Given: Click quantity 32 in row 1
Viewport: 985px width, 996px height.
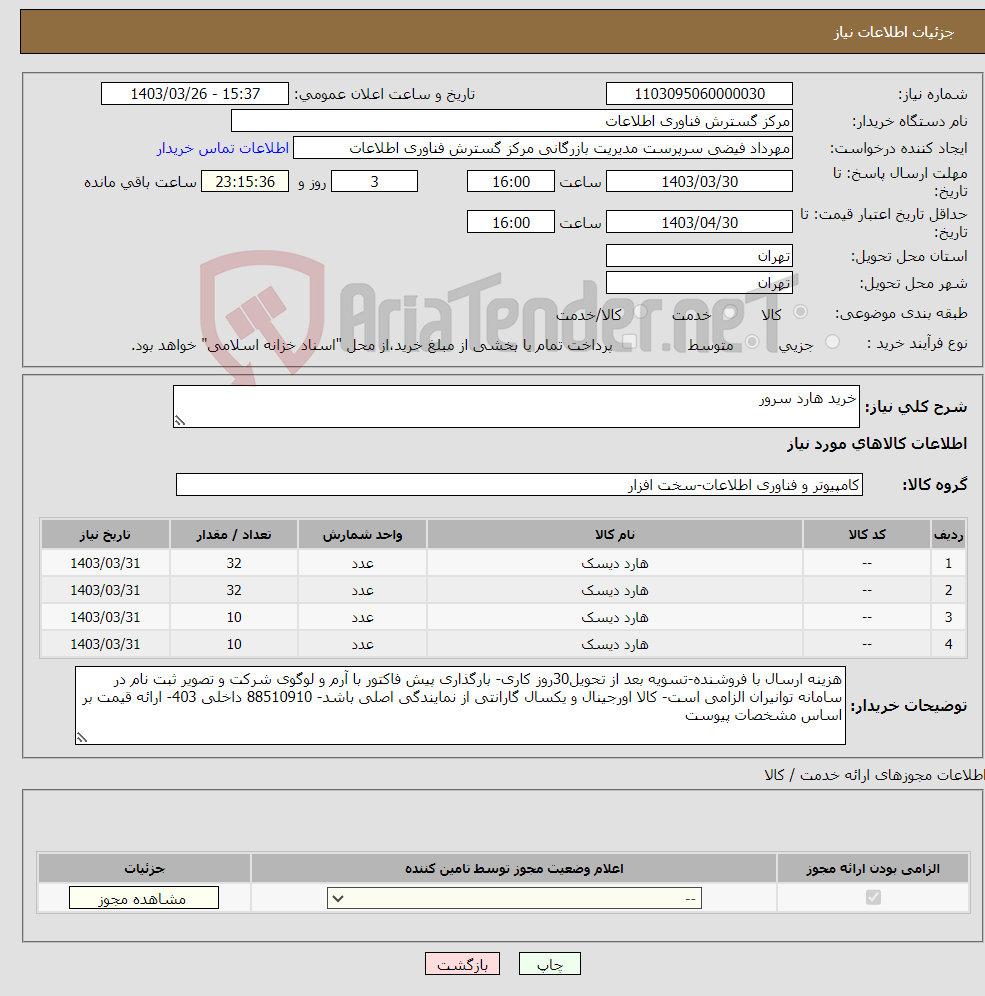Looking at the screenshot, I should [x=234, y=563].
